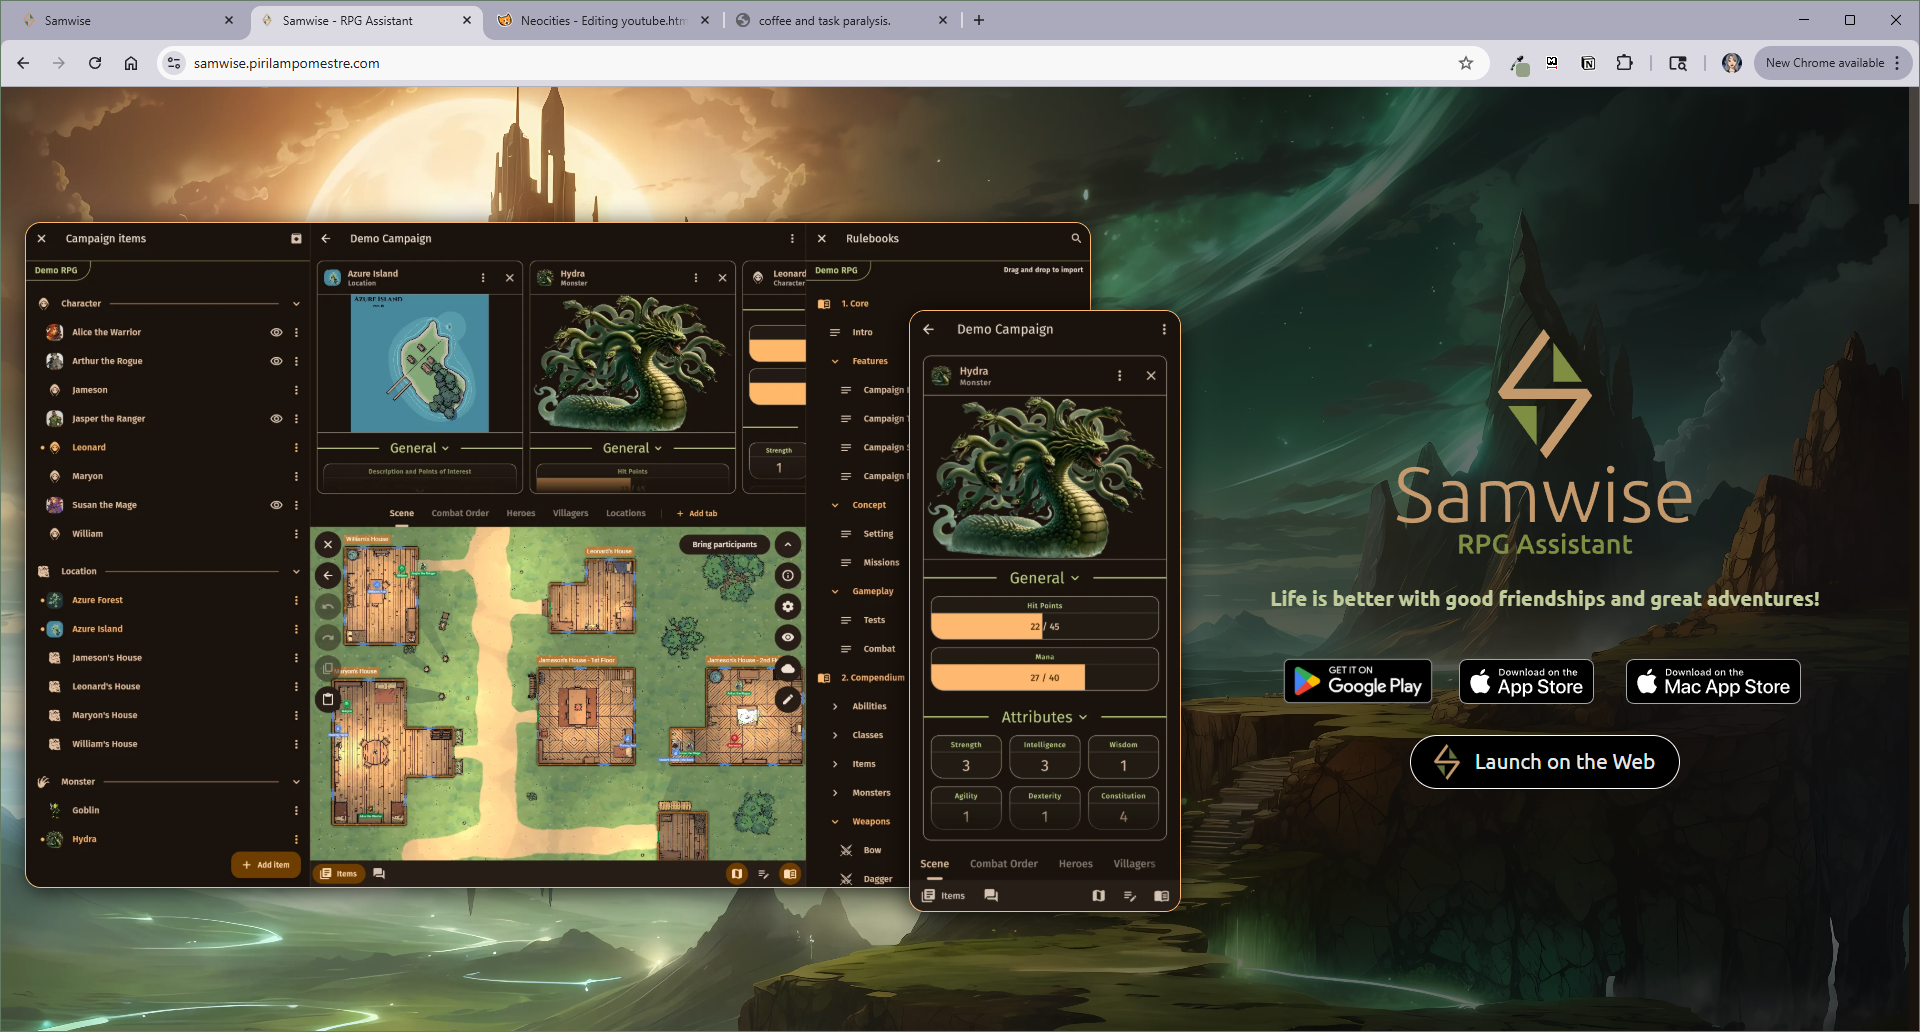This screenshot has width=1920, height=1032.
Task: Collapse the Character section chevron
Action: point(296,304)
